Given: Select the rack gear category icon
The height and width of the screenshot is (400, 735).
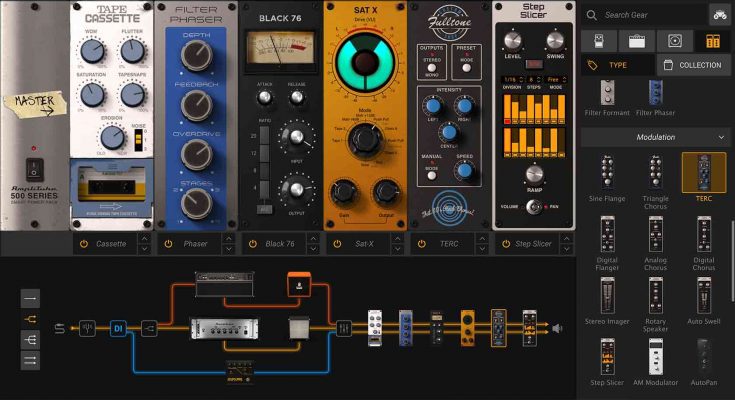Looking at the screenshot, I should [712, 41].
